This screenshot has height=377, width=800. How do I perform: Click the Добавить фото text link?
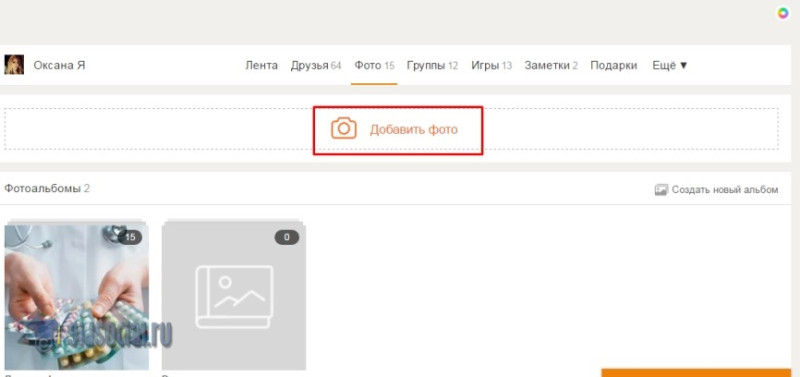[x=414, y=130]
